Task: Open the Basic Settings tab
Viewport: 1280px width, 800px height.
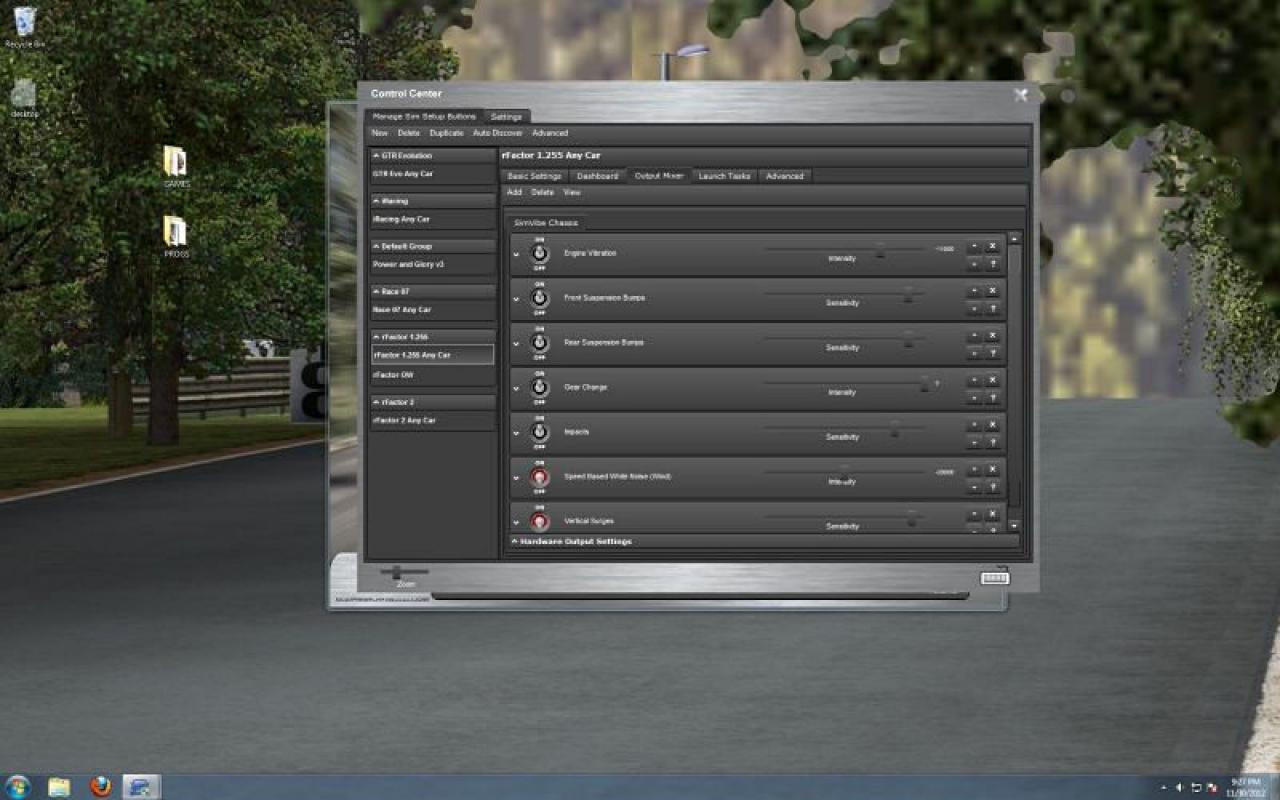Action: point(534,176)
